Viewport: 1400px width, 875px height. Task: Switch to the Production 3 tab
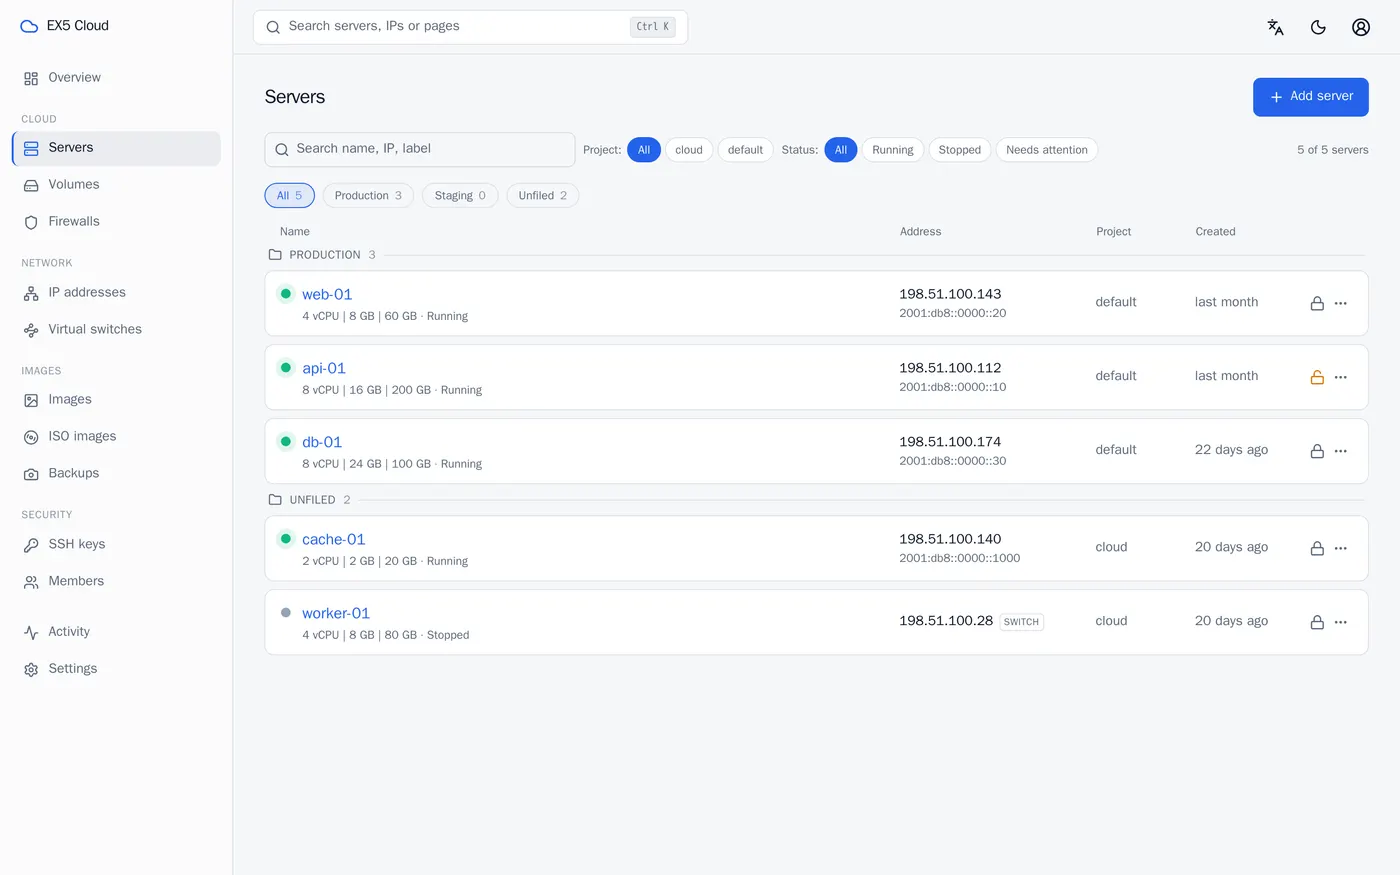point(368,196)
